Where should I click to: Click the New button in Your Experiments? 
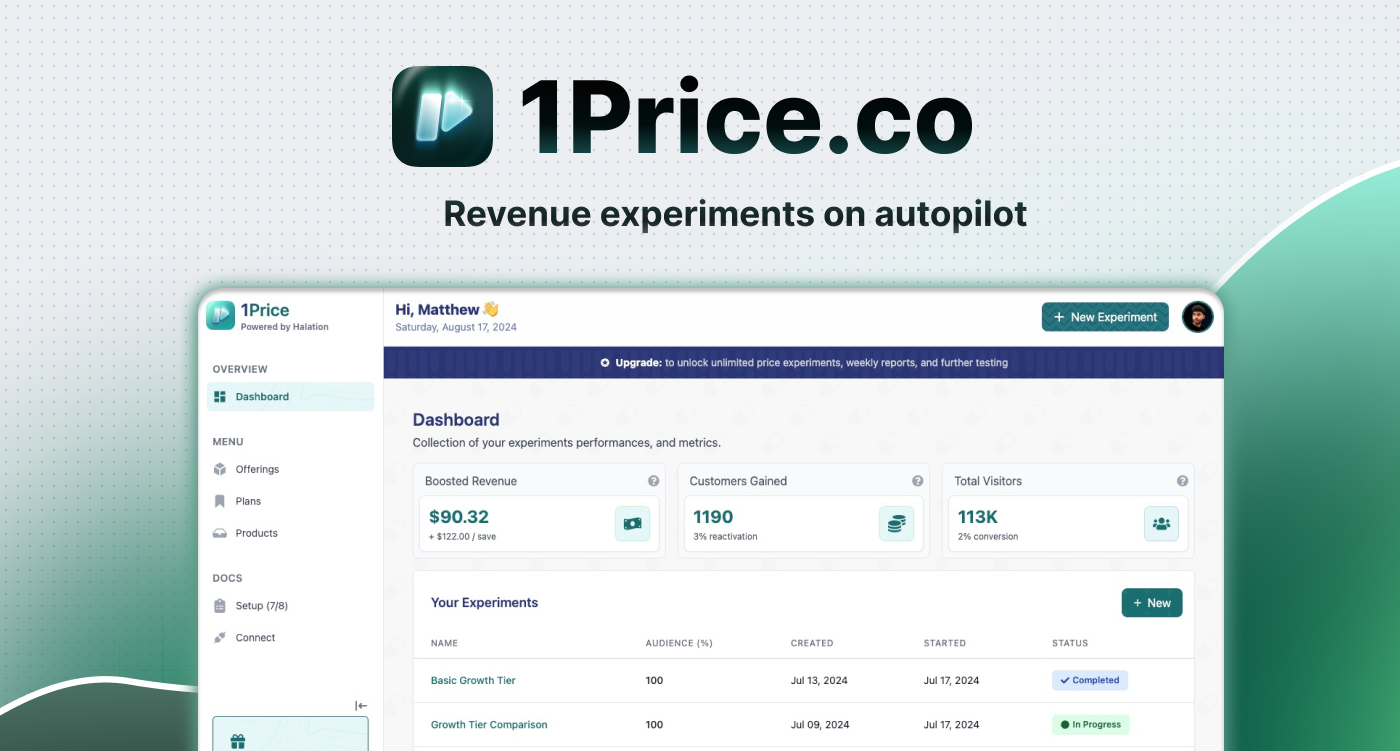(1152, 603)
